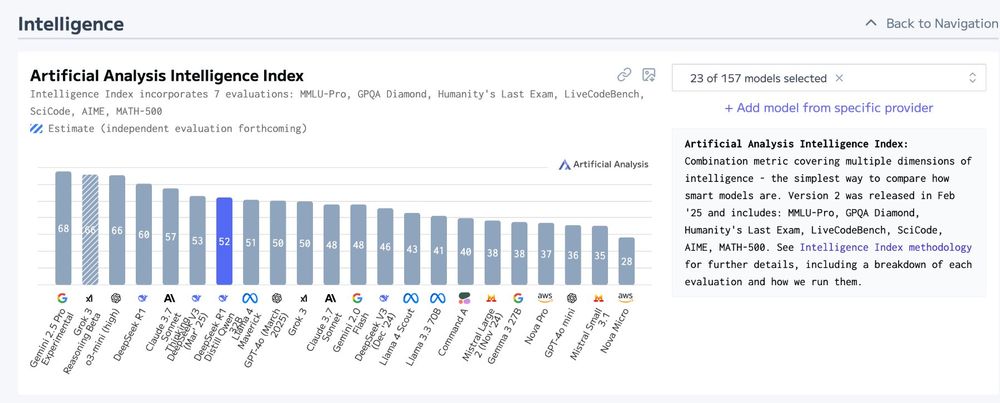The image size is (1000, 403).
Task: Open the '23 of 157 models selected' dropdown
Action: pyautogui.click(x=827, y=78)
